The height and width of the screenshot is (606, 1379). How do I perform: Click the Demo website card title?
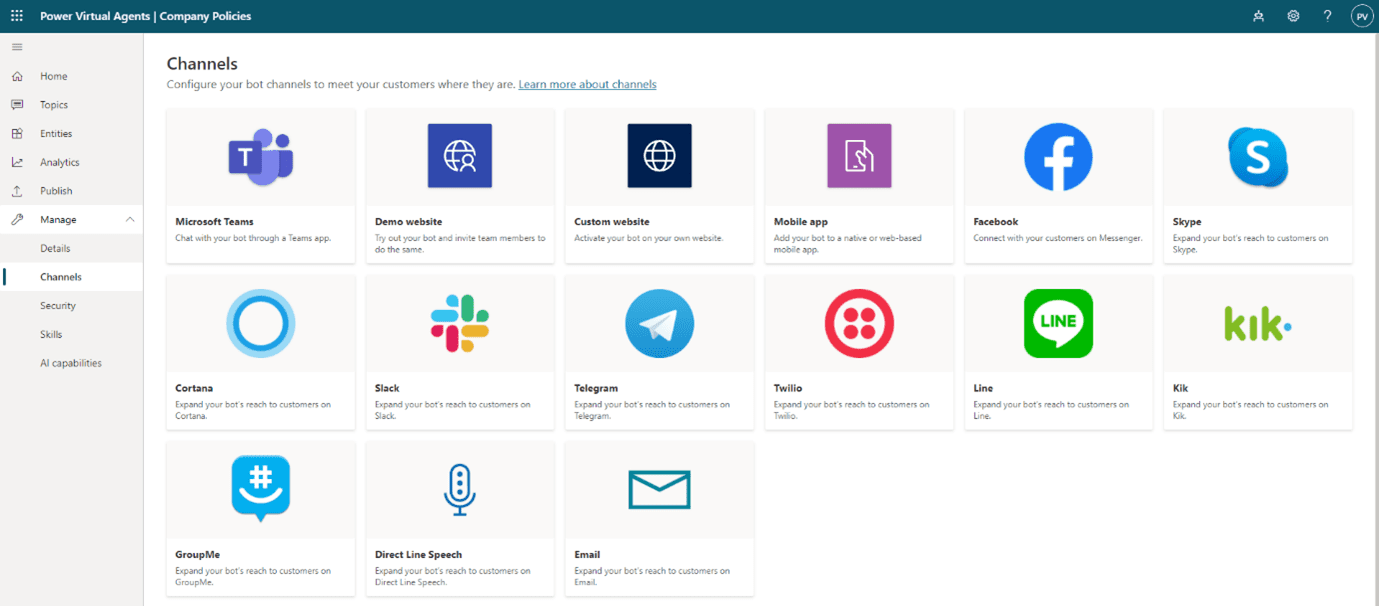408,222
